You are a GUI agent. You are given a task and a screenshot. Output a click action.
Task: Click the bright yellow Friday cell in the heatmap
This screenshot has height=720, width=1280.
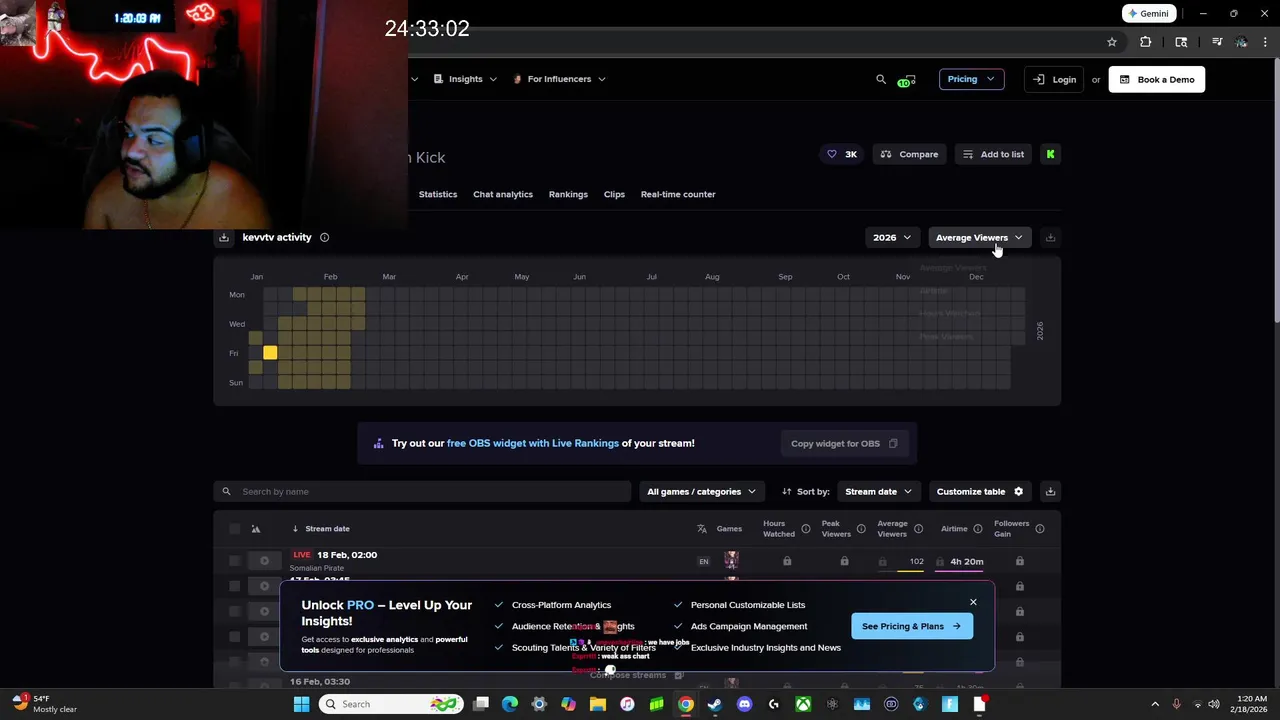click(x=270, y=353)
